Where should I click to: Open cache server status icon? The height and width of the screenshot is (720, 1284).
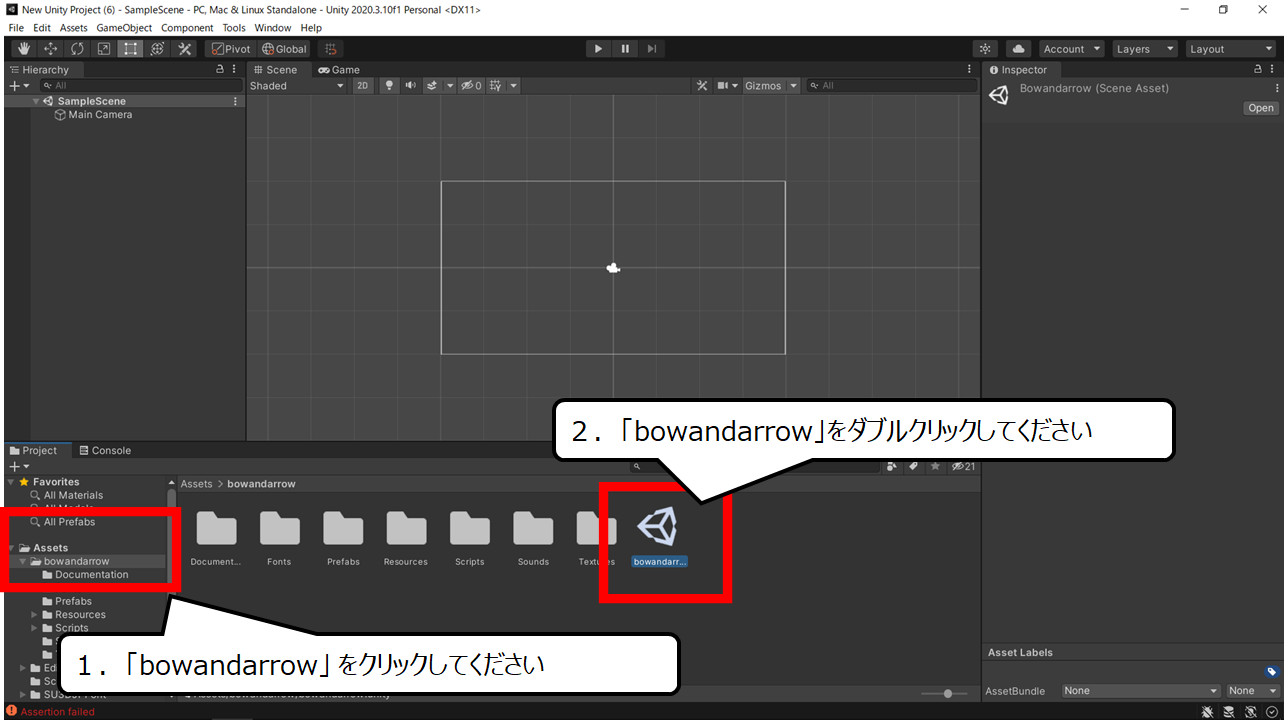point(1229,712)
